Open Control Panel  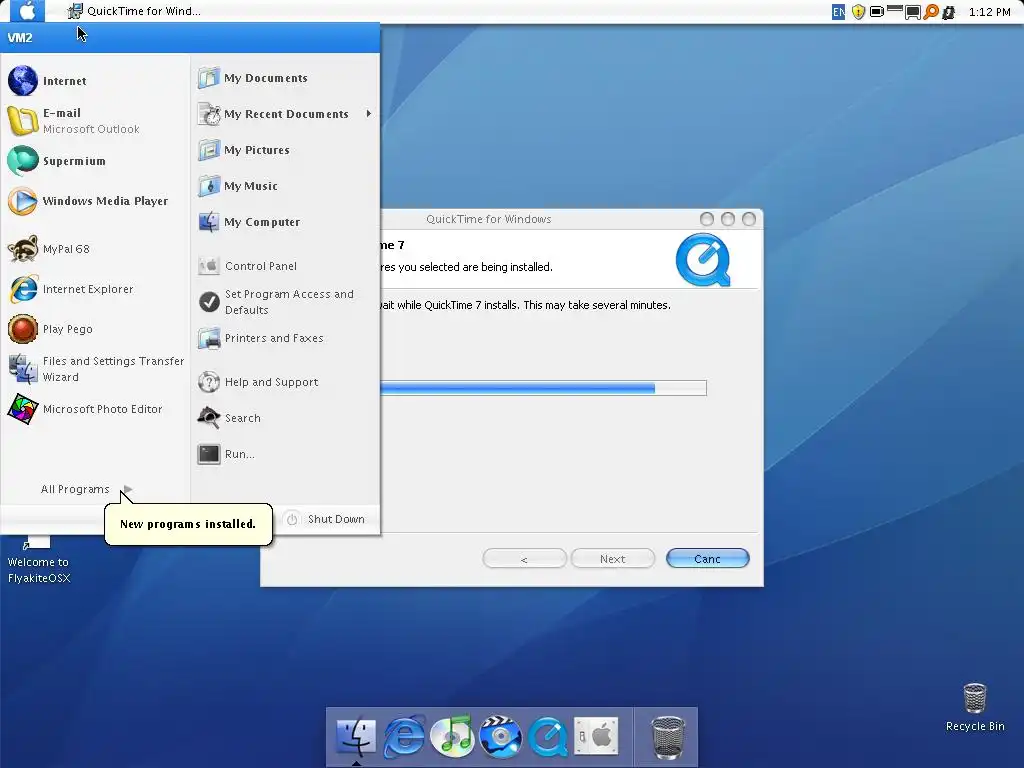click(x=285, y=266)
